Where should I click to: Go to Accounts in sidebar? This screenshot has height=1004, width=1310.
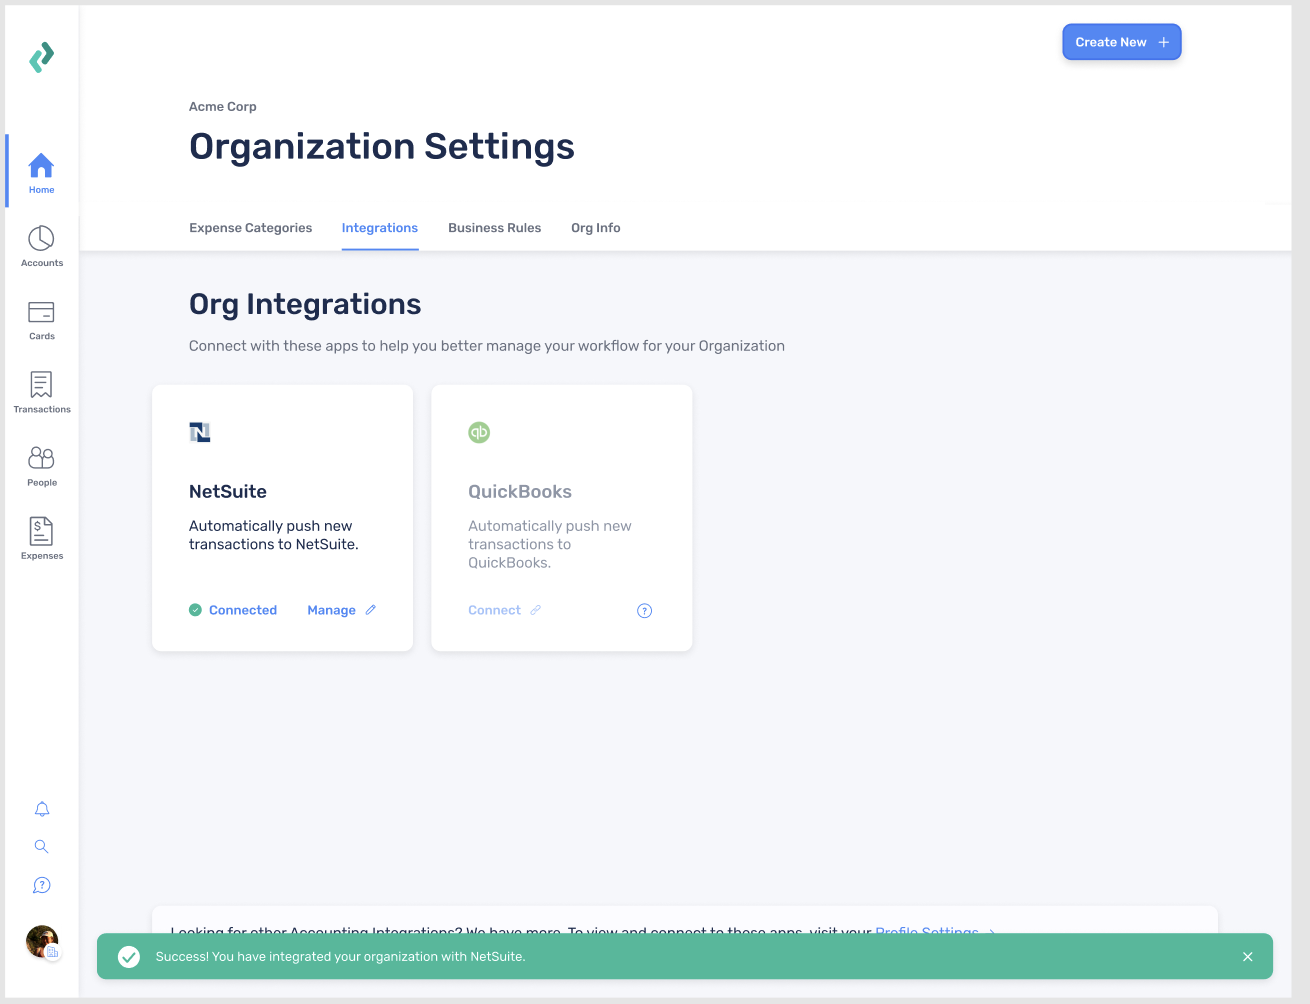pos(41,246)
